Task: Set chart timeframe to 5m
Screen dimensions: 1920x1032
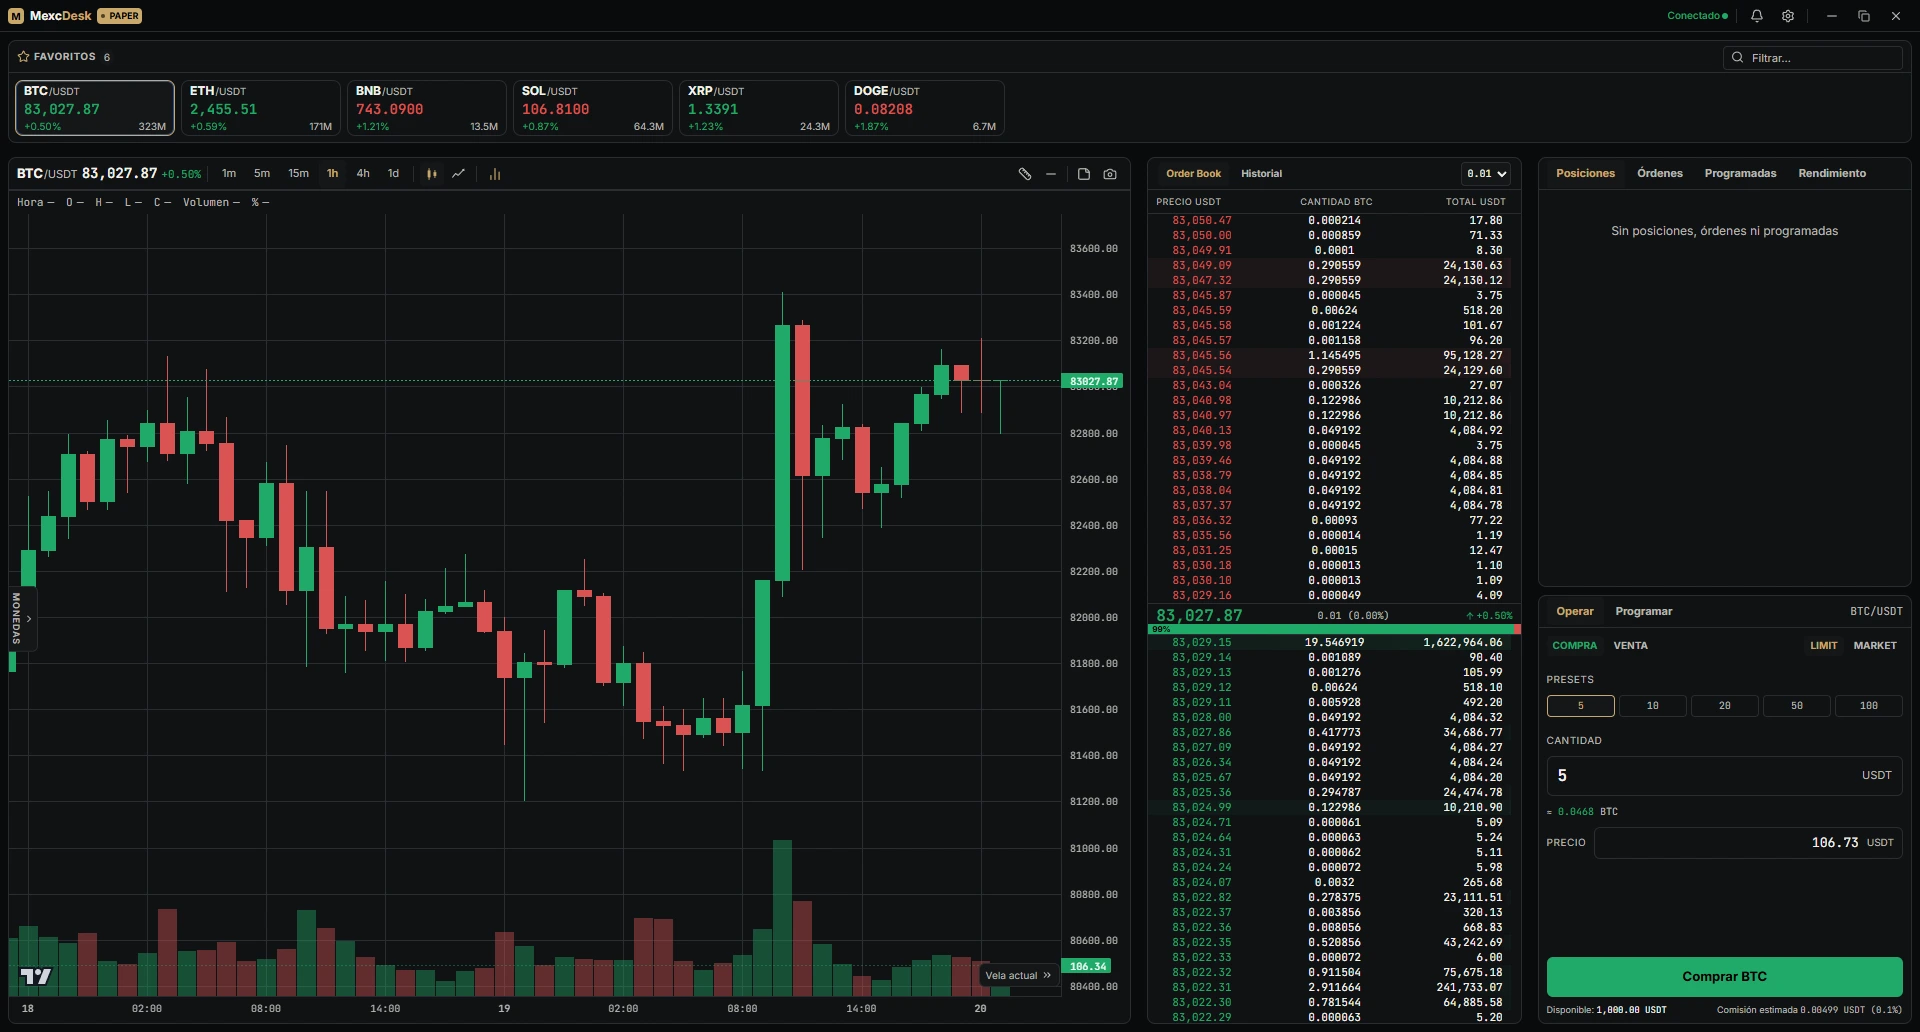Action: click(x=262, y=174)
